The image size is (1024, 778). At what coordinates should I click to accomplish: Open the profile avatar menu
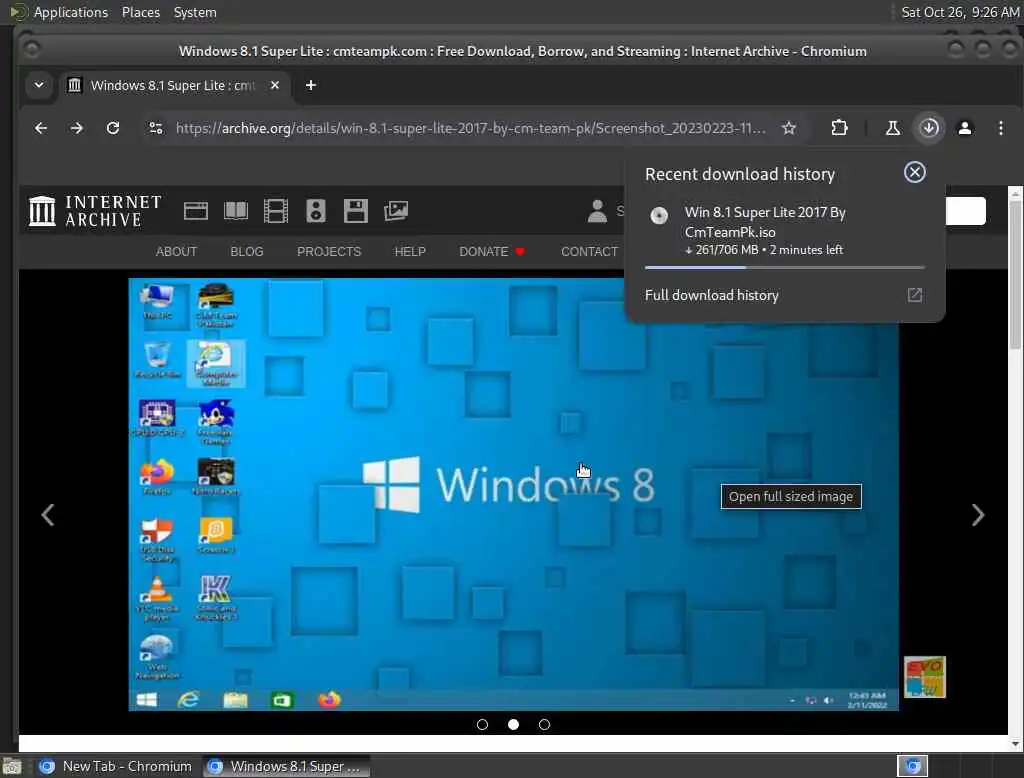965,128
